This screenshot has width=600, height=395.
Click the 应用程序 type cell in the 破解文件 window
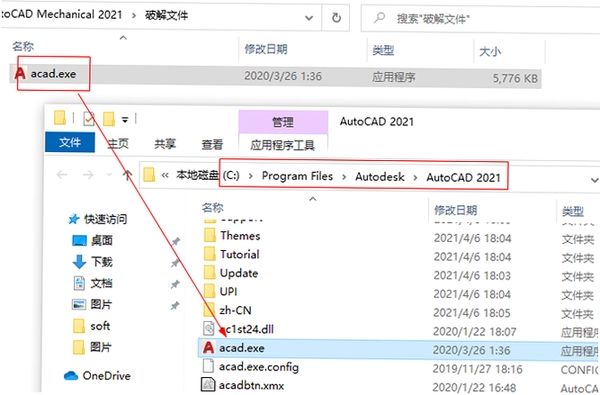393,77
